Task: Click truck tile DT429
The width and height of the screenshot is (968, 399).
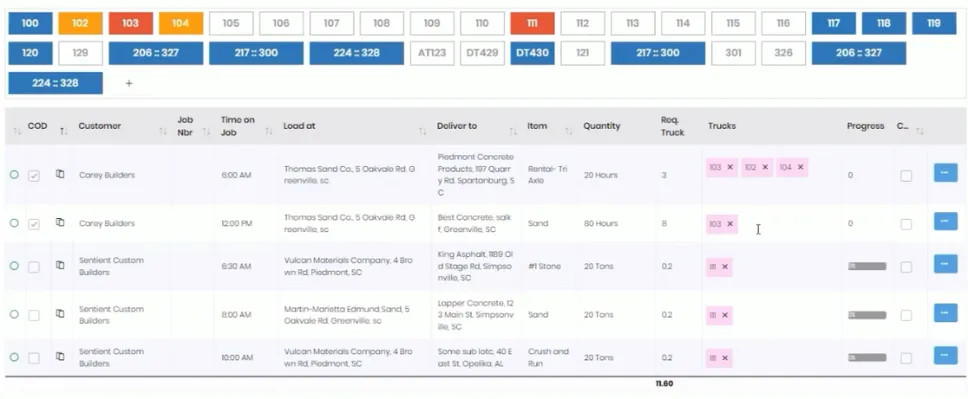Action: (x=482, y=53)
